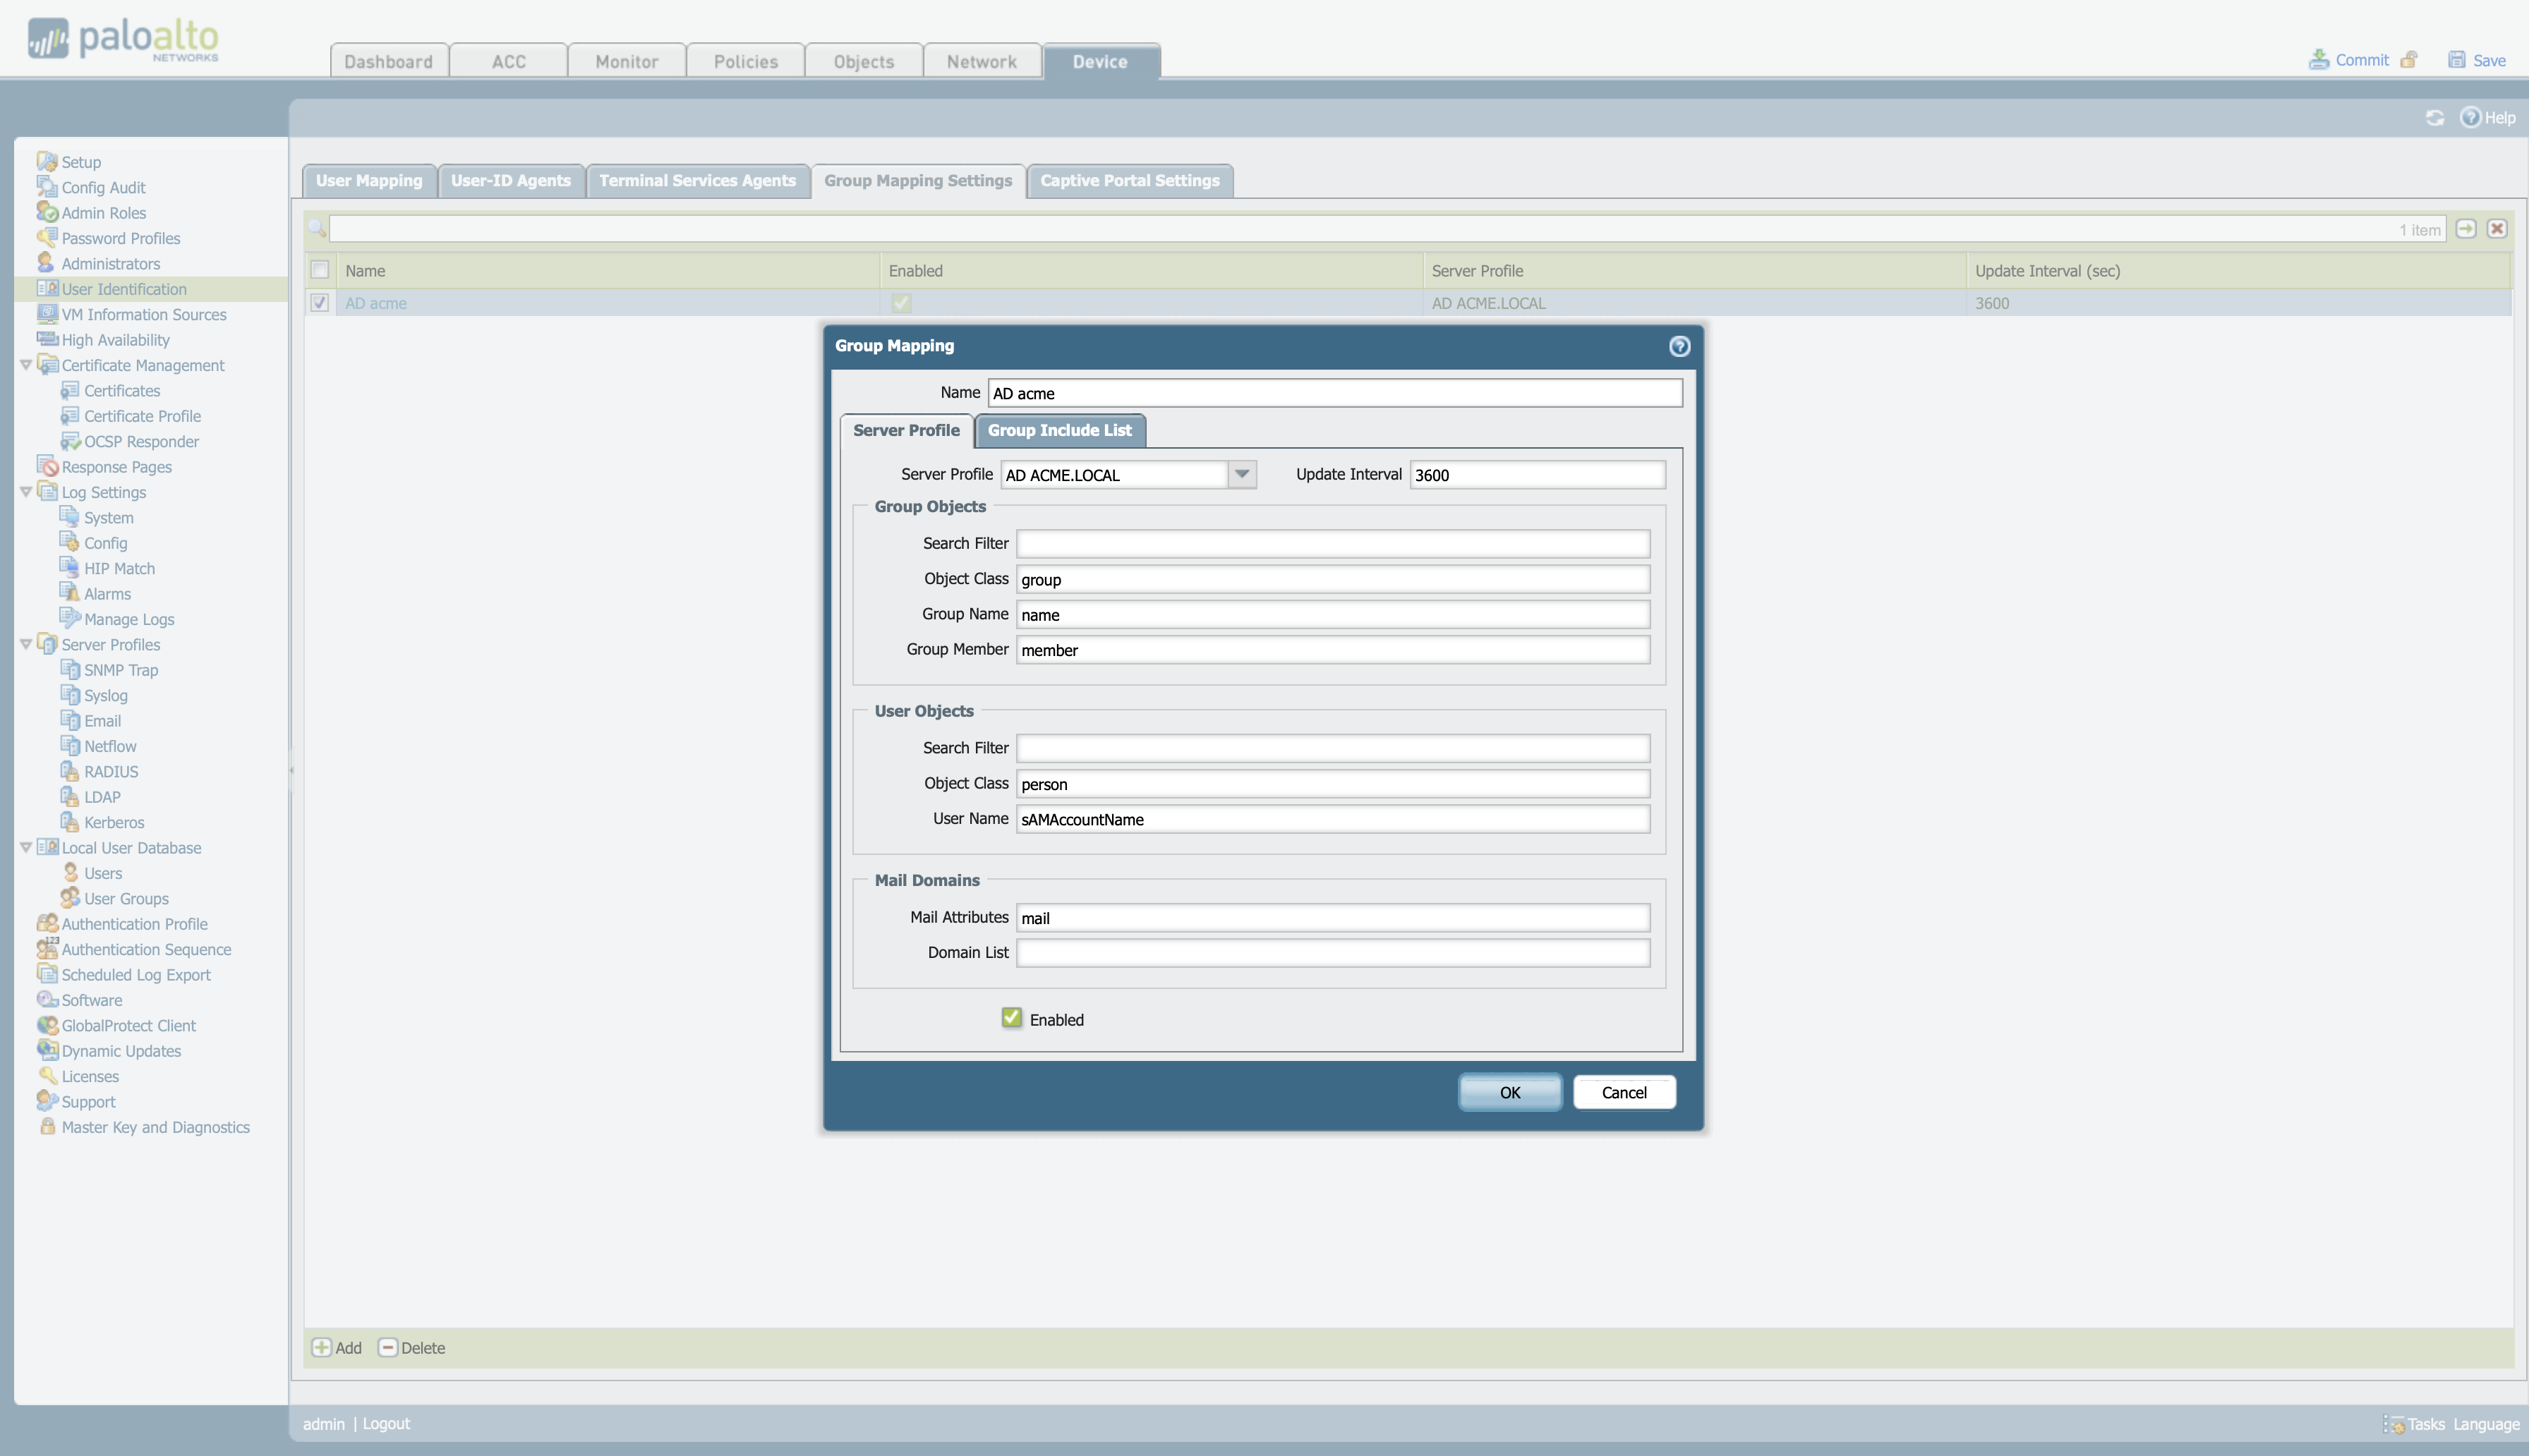2529x1456 pixels.
Task: Uncheck the AD acme row checkbox
Action: click(319, 303)
